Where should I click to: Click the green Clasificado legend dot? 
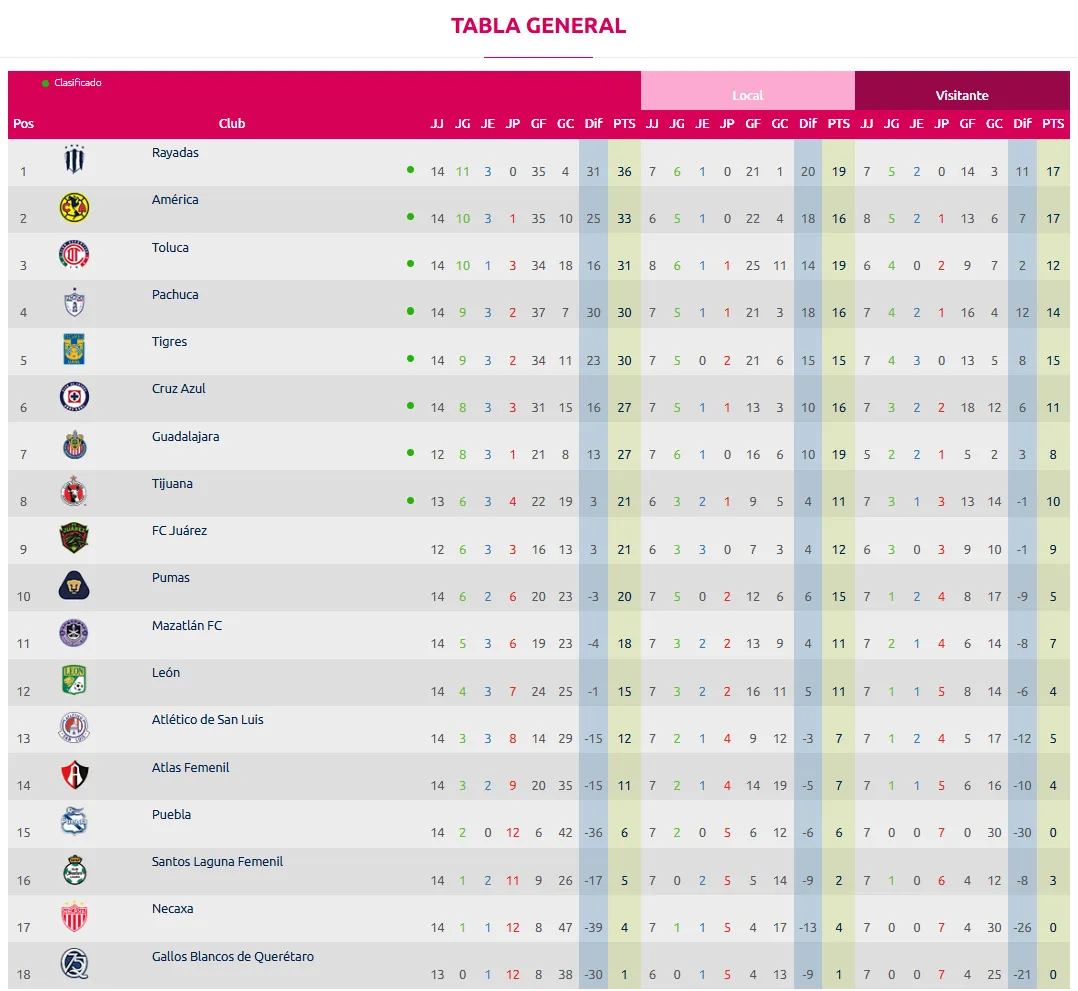click(46, 83)
